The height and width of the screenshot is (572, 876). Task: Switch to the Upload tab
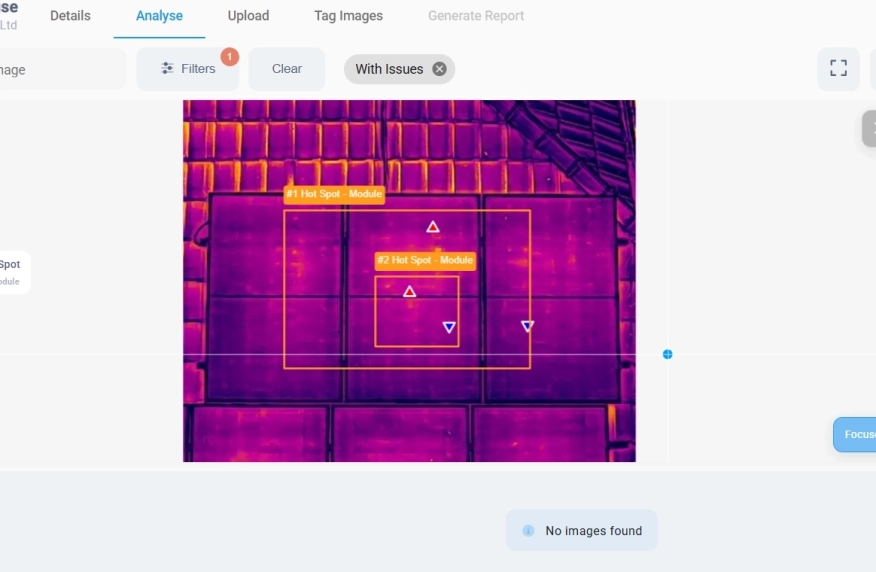pyautogui.click(x=248, y=16)
